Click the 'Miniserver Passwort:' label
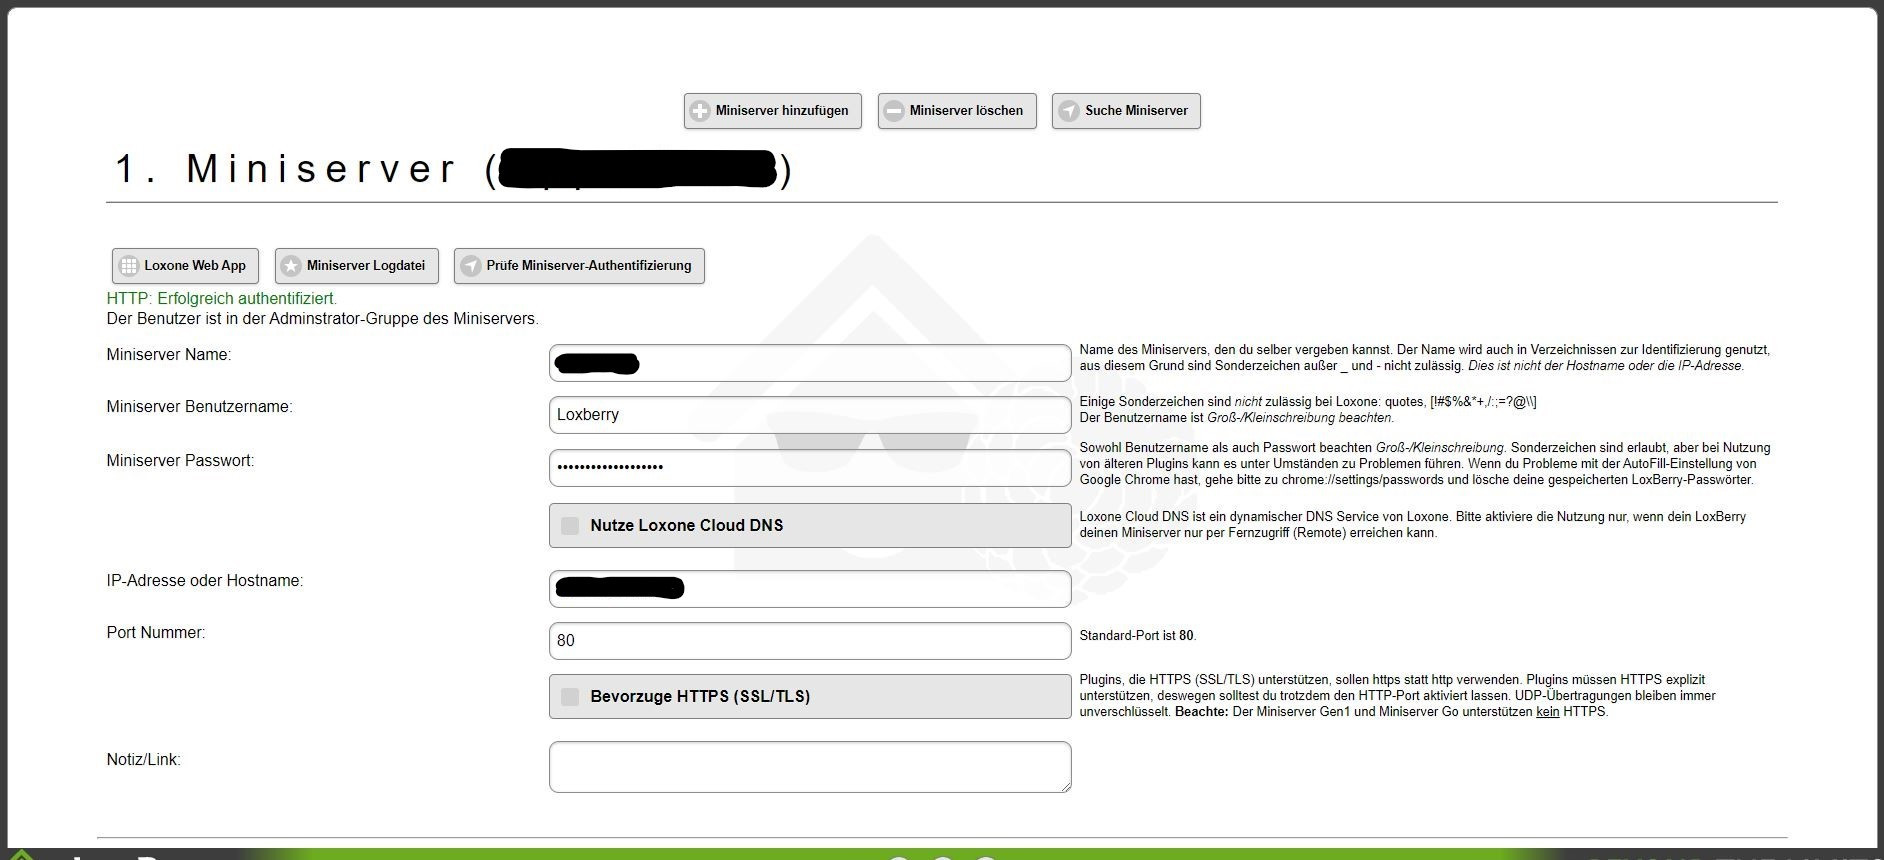Image resolution: width=1884 pixels, height=860 pixels. [181, 461]
